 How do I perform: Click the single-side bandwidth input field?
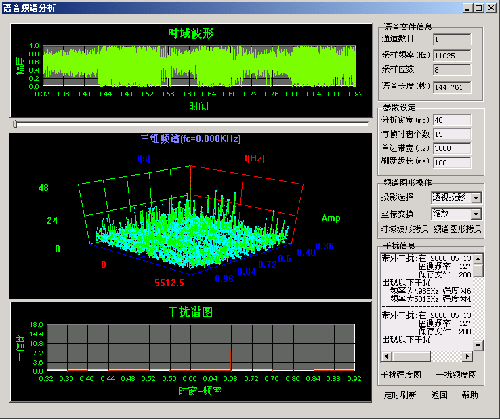pos(452,148)
